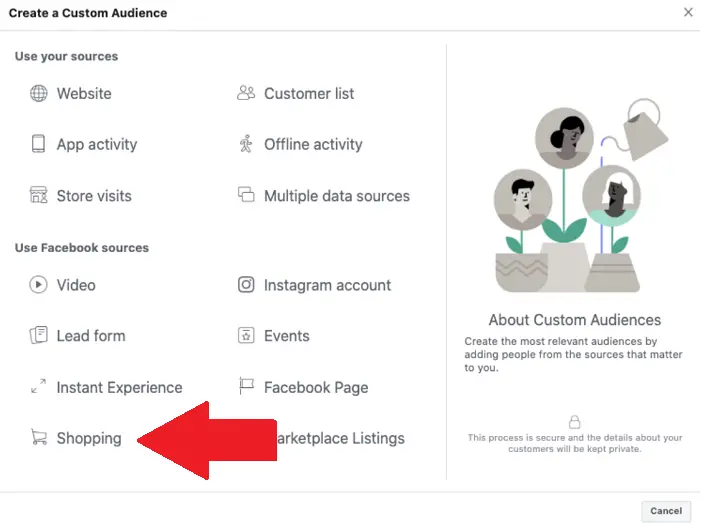Click the walking person Offline activity icon
Viewport: 717px width, 525px height.
pos(246,144)
